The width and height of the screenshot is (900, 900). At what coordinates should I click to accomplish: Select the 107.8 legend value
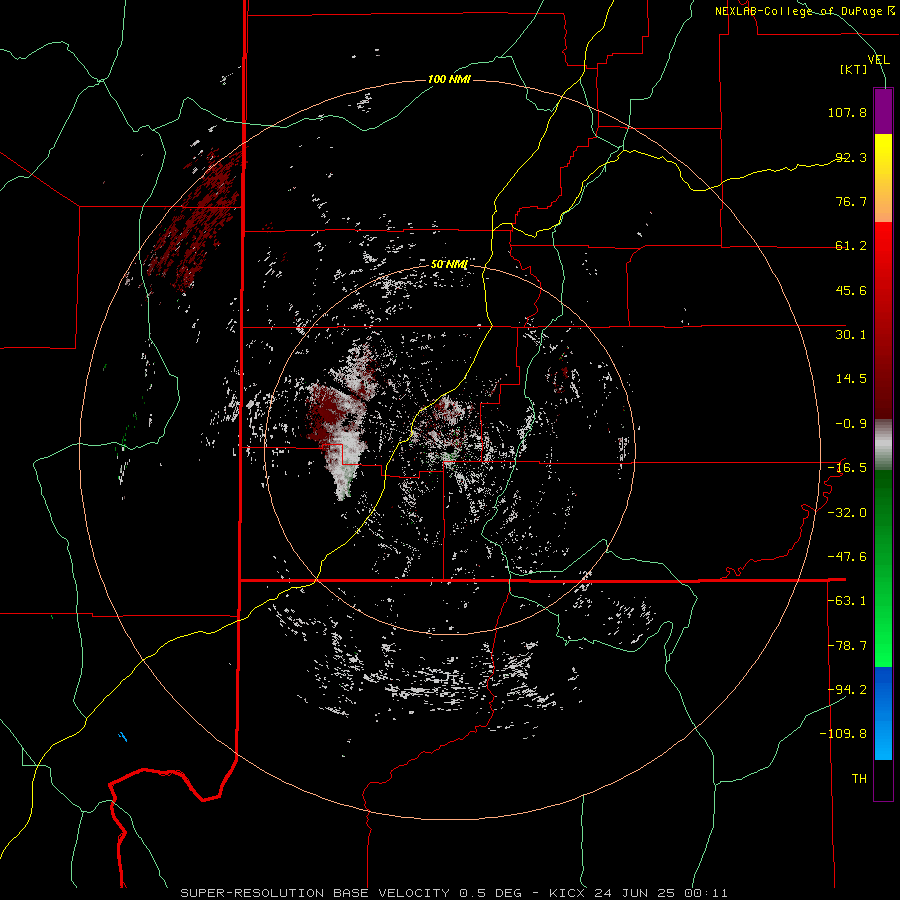[847, 112]
